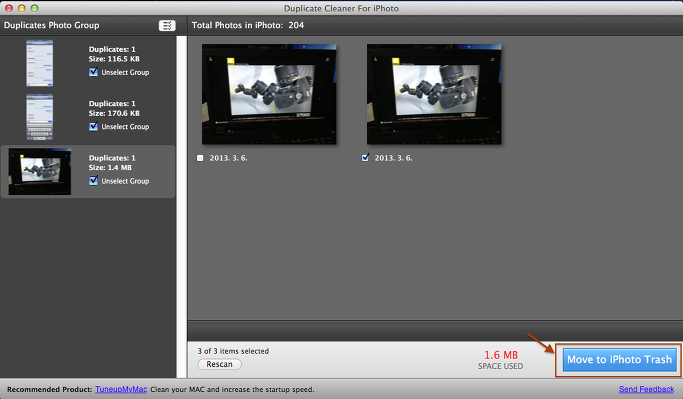The image size is (683, 399).
Task: Uncheck the second 2013. 3. 6. photo checkbox
Action: point(365,158)
